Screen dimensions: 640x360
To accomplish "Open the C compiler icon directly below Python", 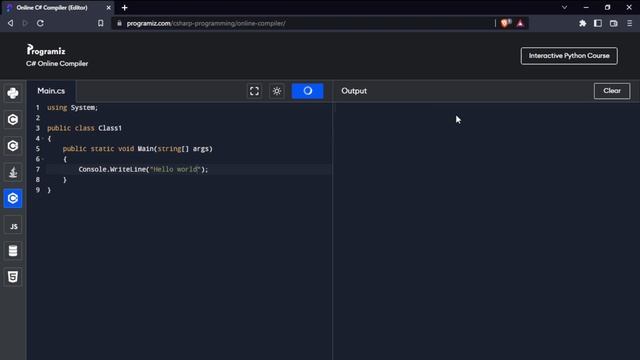I will point(13,120).
